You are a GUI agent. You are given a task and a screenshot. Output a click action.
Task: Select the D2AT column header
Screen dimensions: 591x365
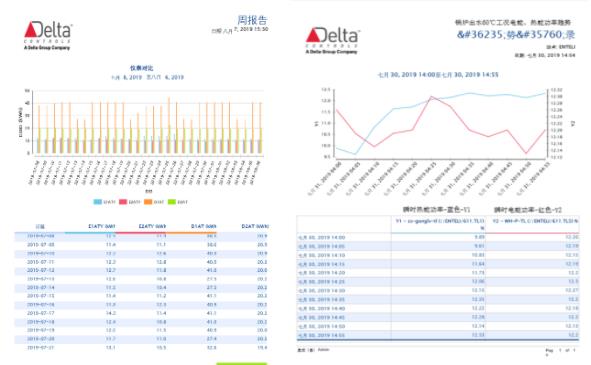255,226
